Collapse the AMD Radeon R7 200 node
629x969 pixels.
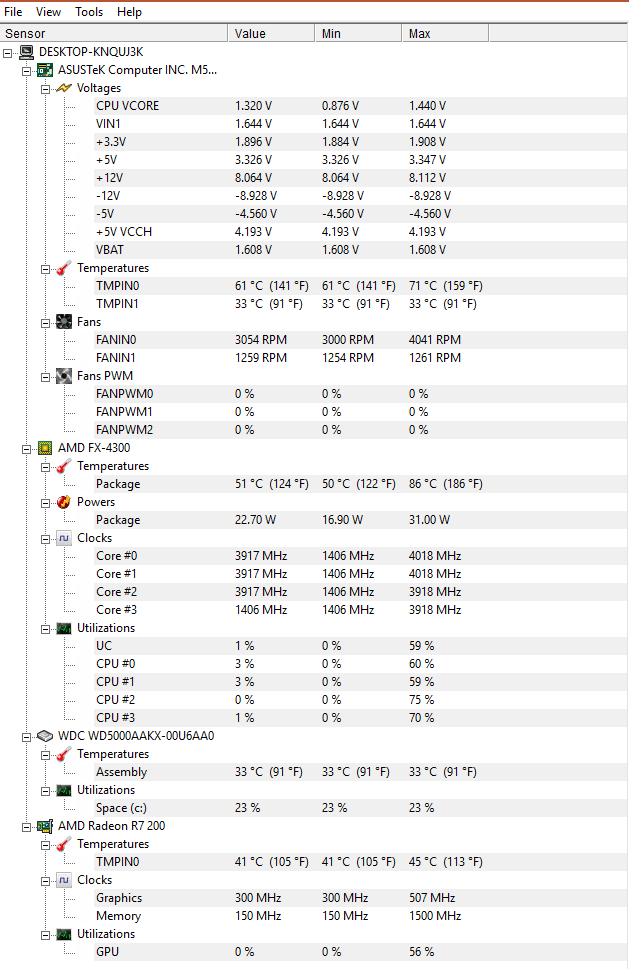point(26,827)
